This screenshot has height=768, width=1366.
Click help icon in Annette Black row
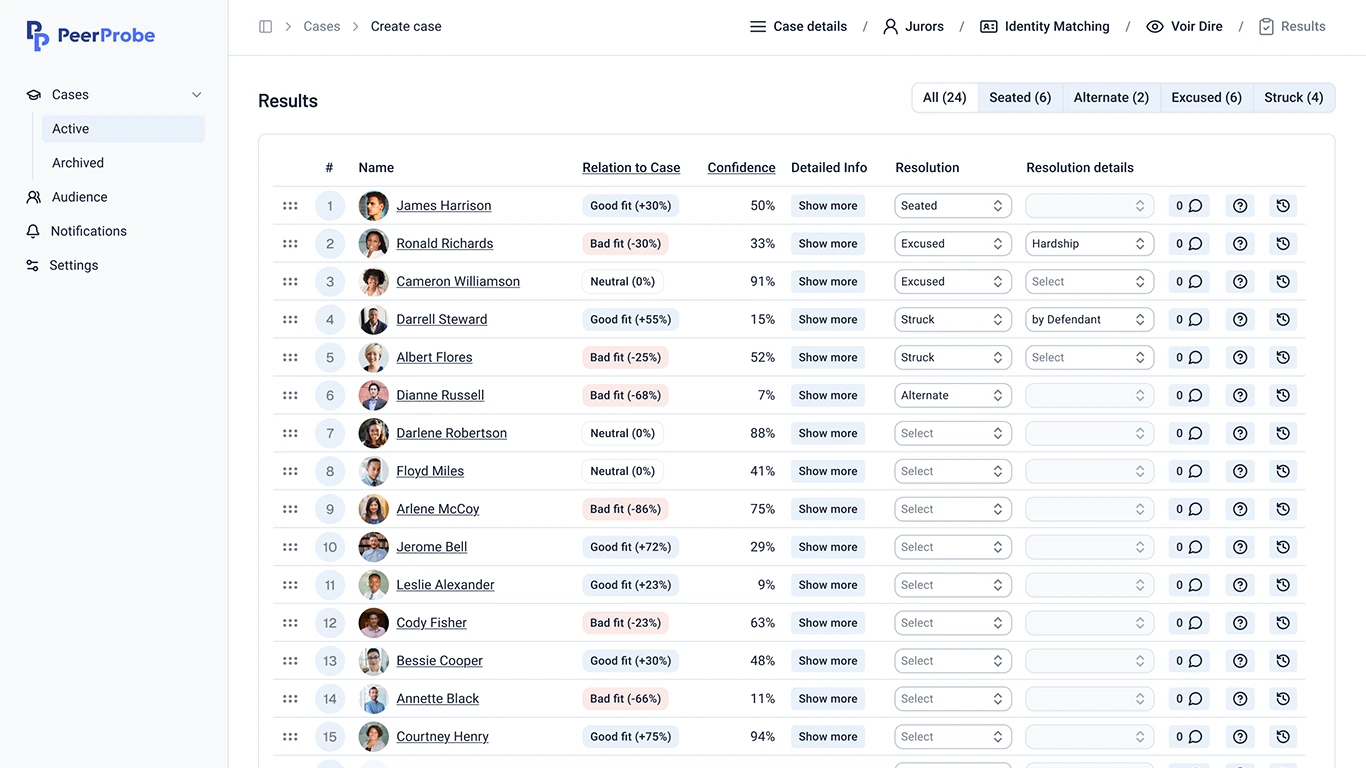(x=1240, y=699)
